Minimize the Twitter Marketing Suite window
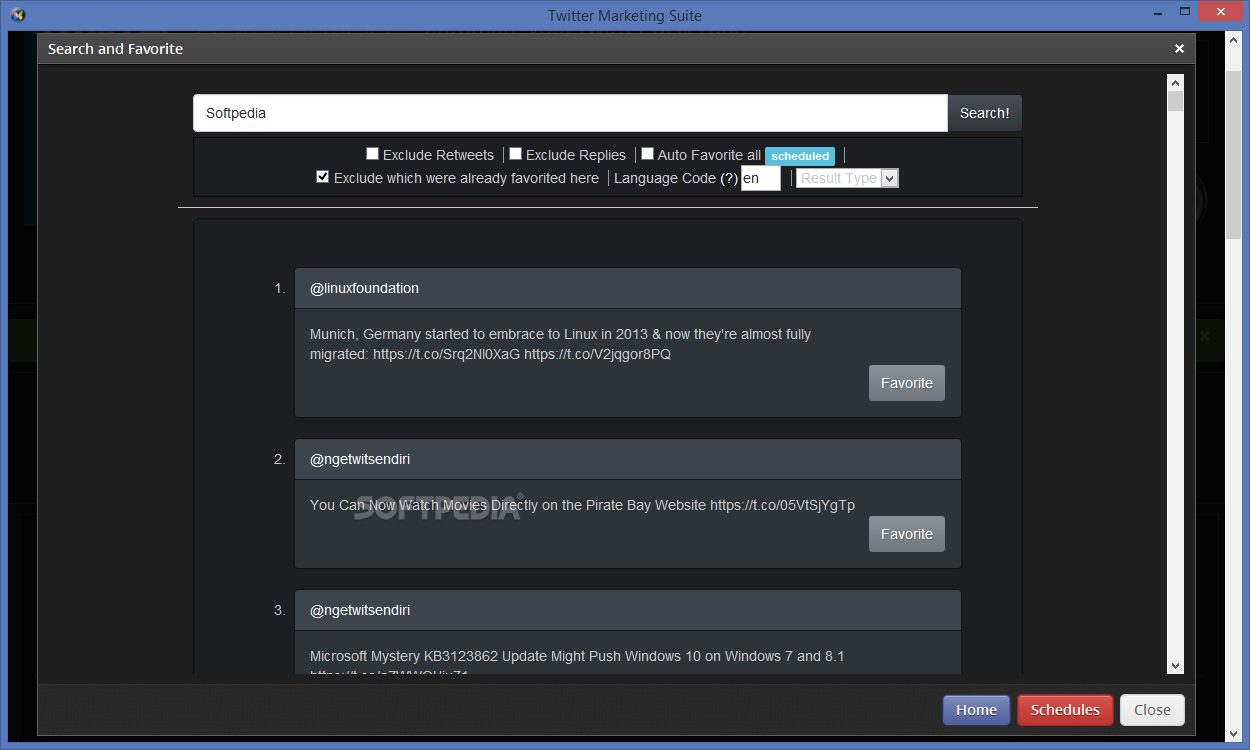 coord(1157,13)
